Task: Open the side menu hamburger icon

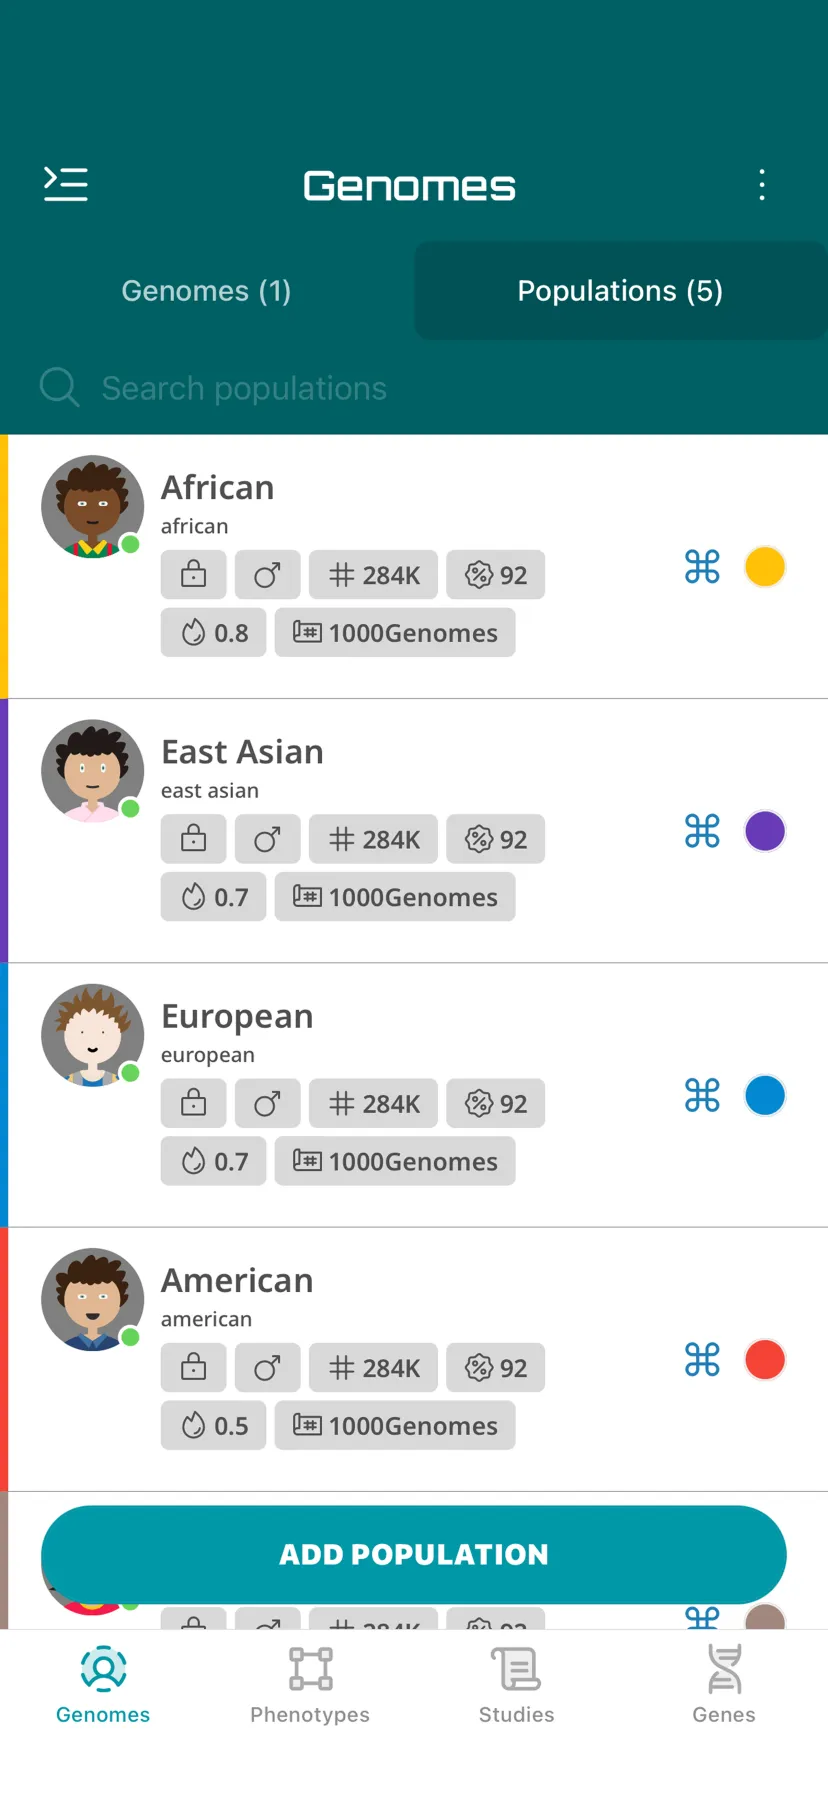Action: tap(66, 184)
